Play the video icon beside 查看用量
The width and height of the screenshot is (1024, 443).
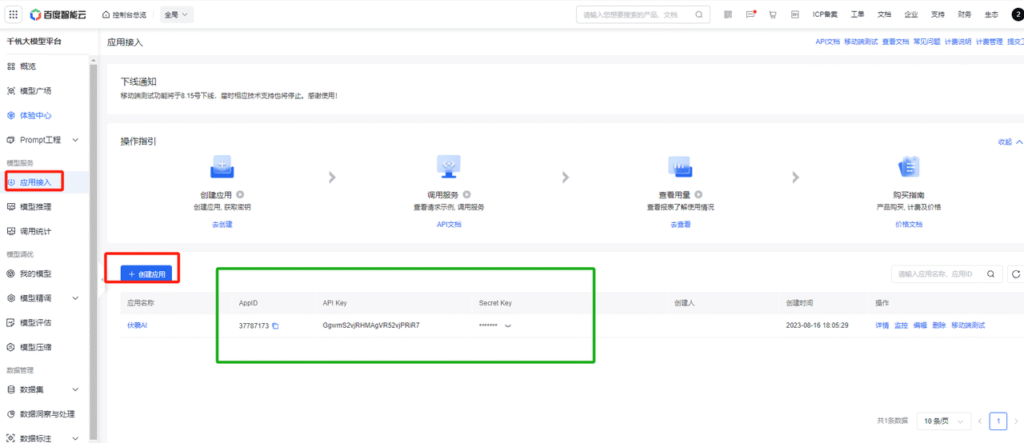(698, 195)
